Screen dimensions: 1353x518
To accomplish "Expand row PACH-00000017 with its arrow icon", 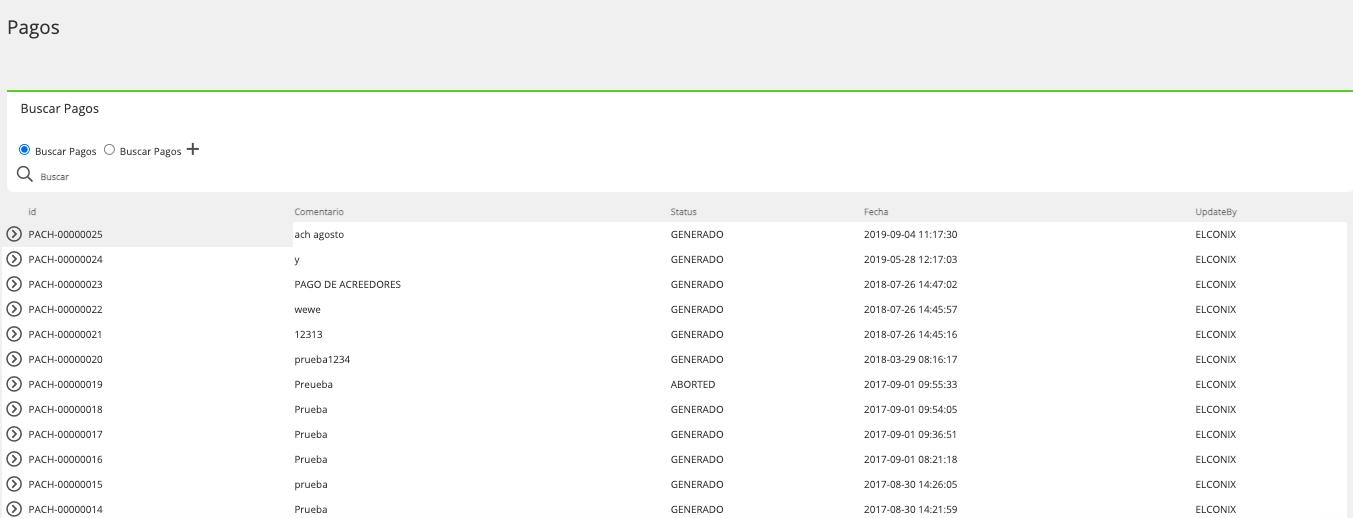I will pyautogui.click(x=14, y=434).
